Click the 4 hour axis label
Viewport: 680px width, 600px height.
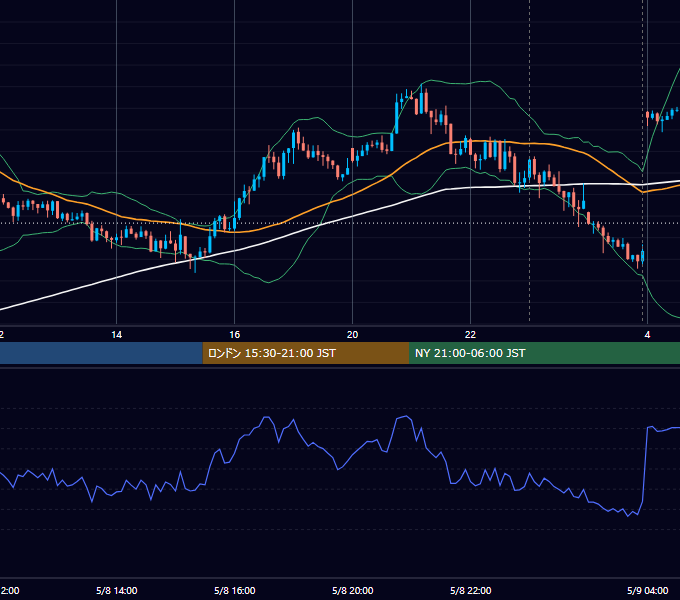coord(647,335)
